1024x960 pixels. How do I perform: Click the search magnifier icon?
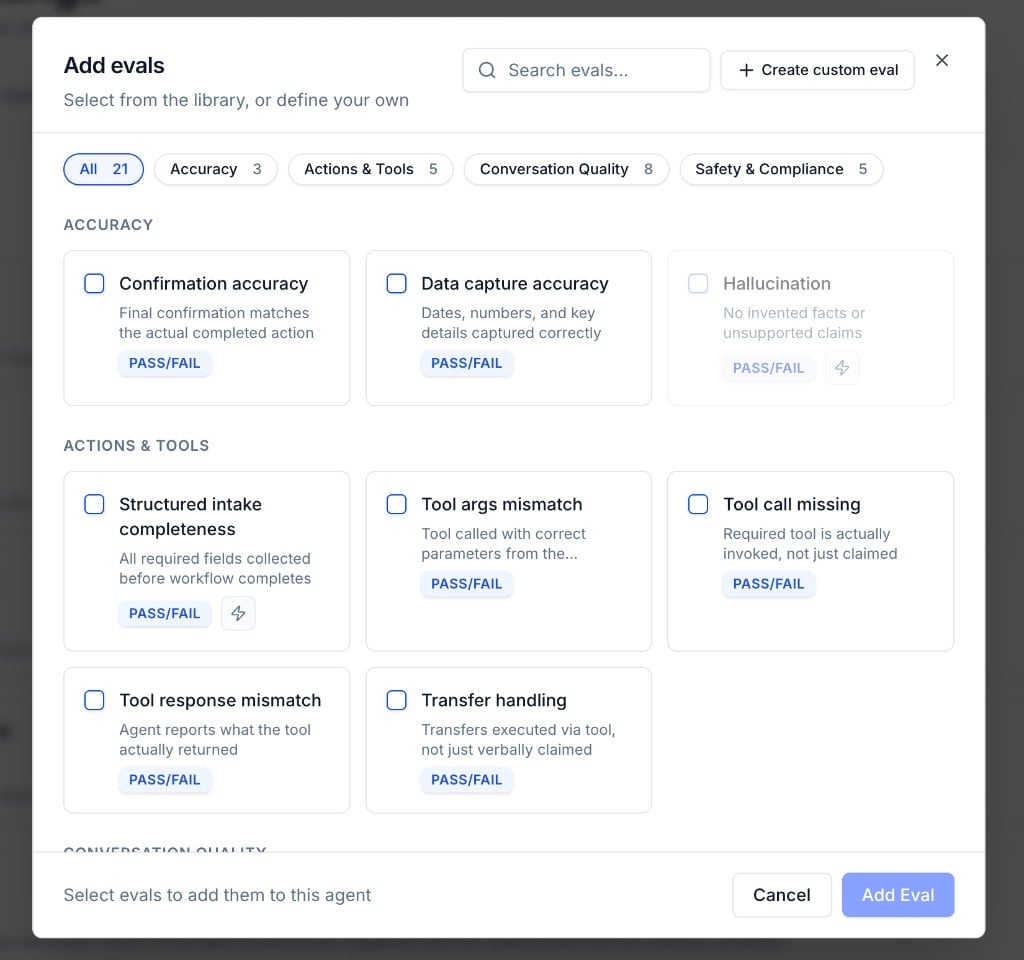(x=487, y=70)
